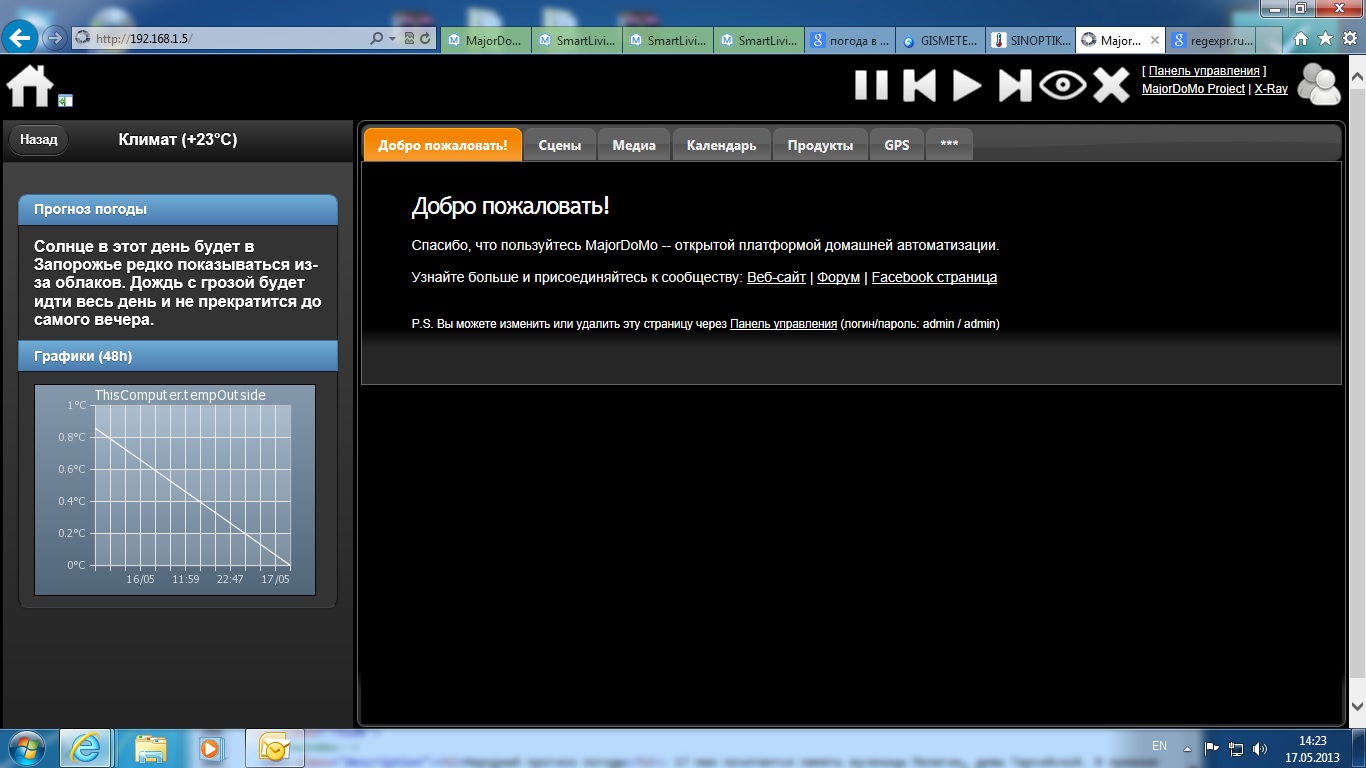The height and width of the screenshot is (768, 1366).
Task: Select the Добро пожаловать! tab
Action: (443, 145)
